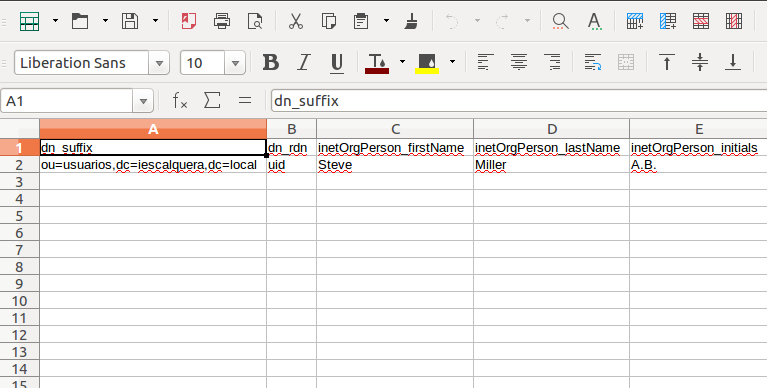Image resolution: width=767 pixels, height=388 pixels.
Task: Click the Open file folder icon
Action: [x=80, y=21]
